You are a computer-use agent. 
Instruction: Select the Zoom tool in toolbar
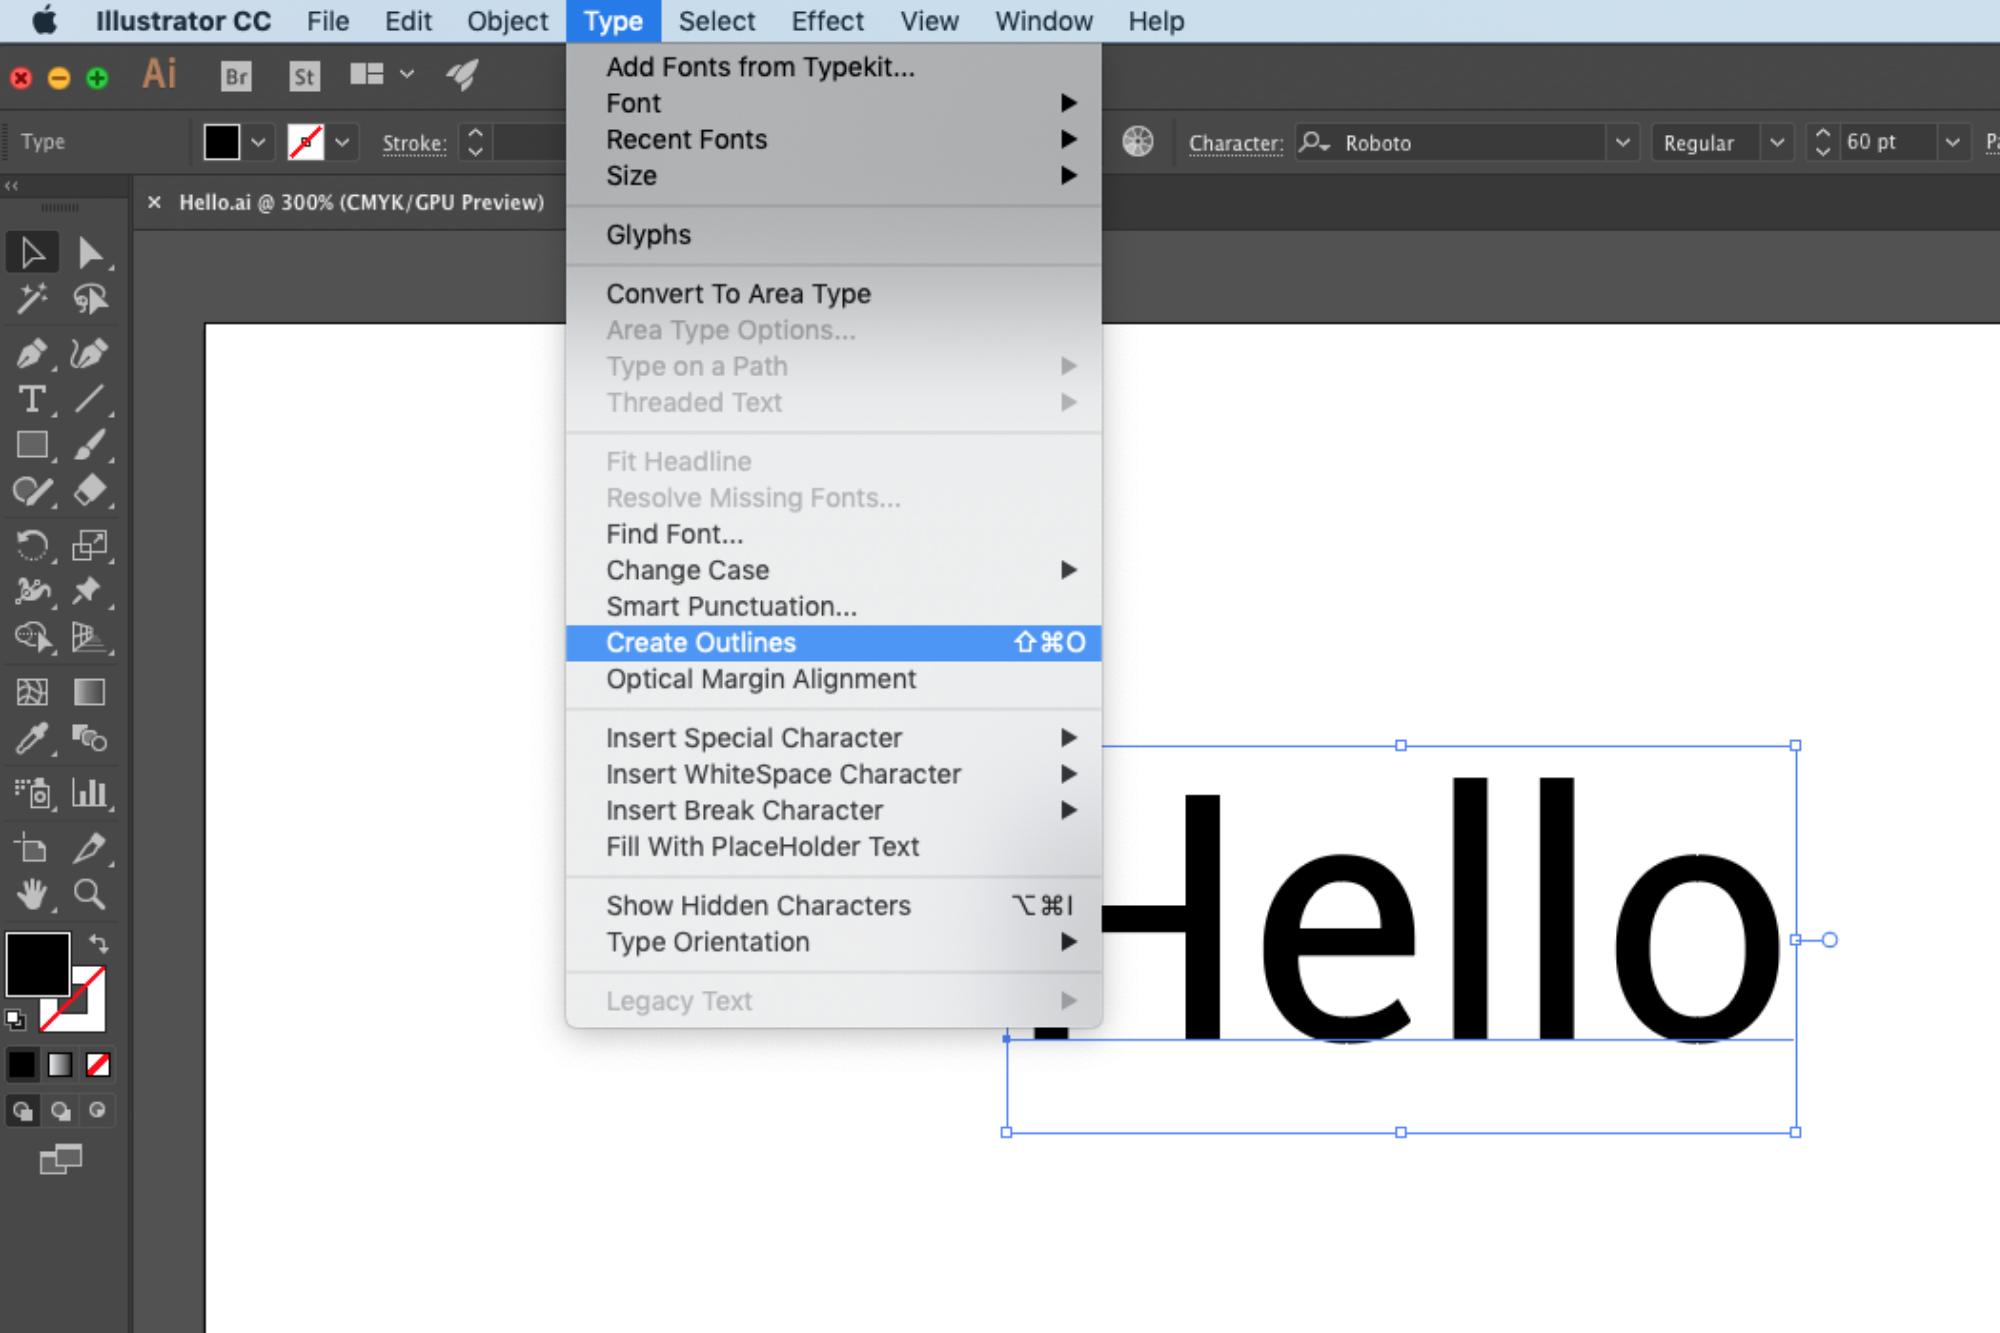[89, 888]
